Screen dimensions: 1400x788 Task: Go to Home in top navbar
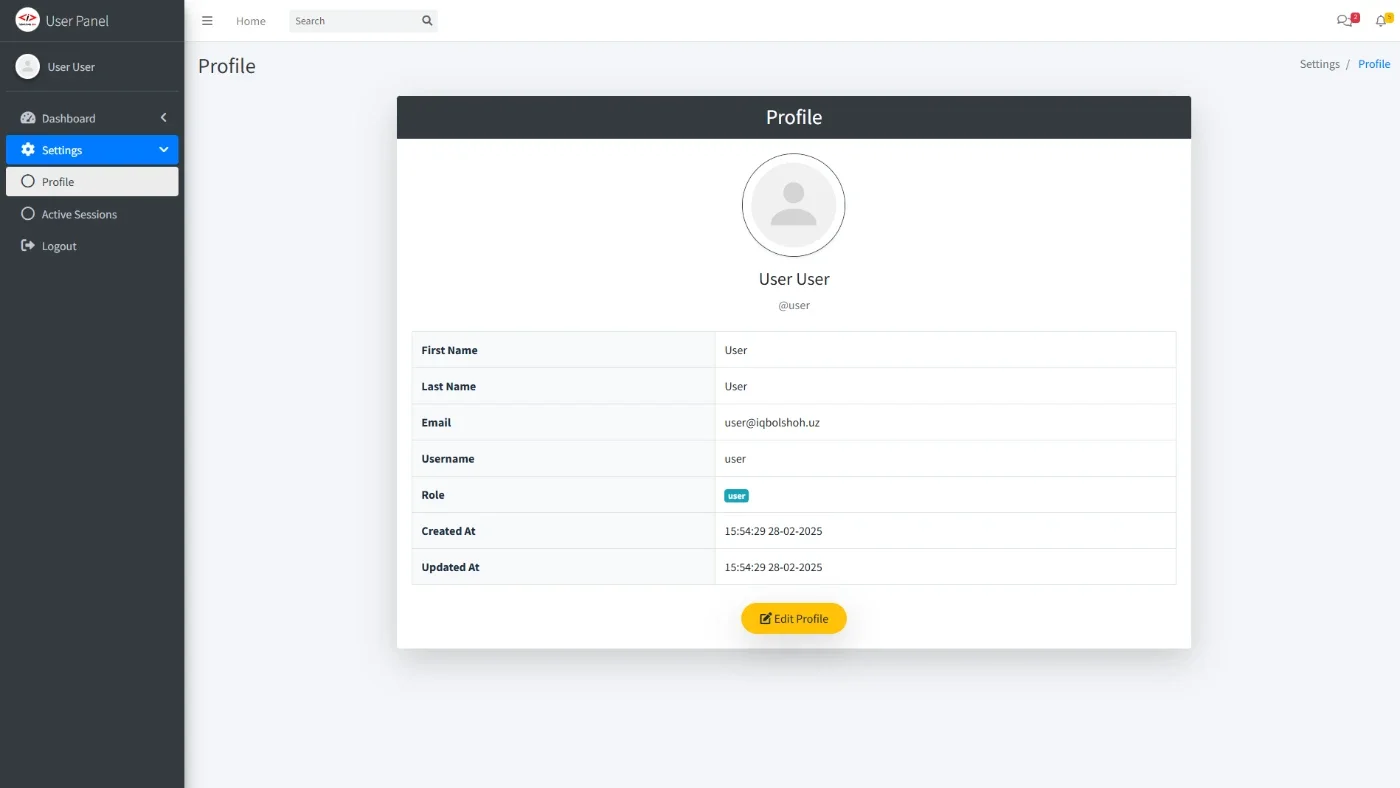pyautogui.click(x=251, y=21)
